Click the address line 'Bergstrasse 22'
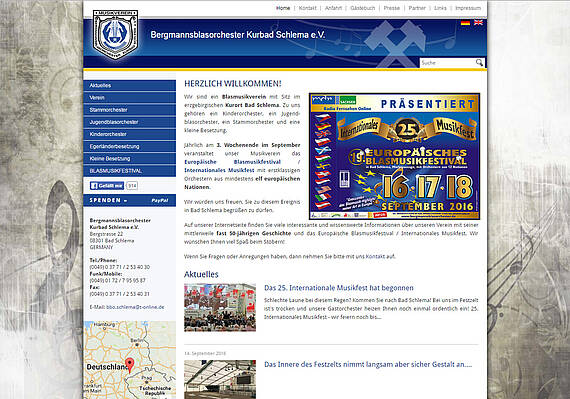 (106, 234)
